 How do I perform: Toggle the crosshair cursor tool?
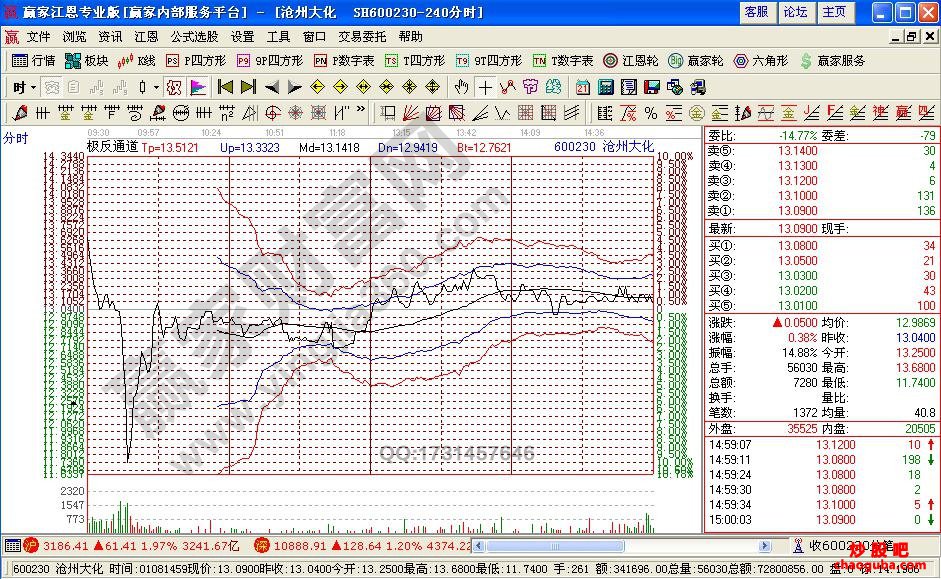485,88
